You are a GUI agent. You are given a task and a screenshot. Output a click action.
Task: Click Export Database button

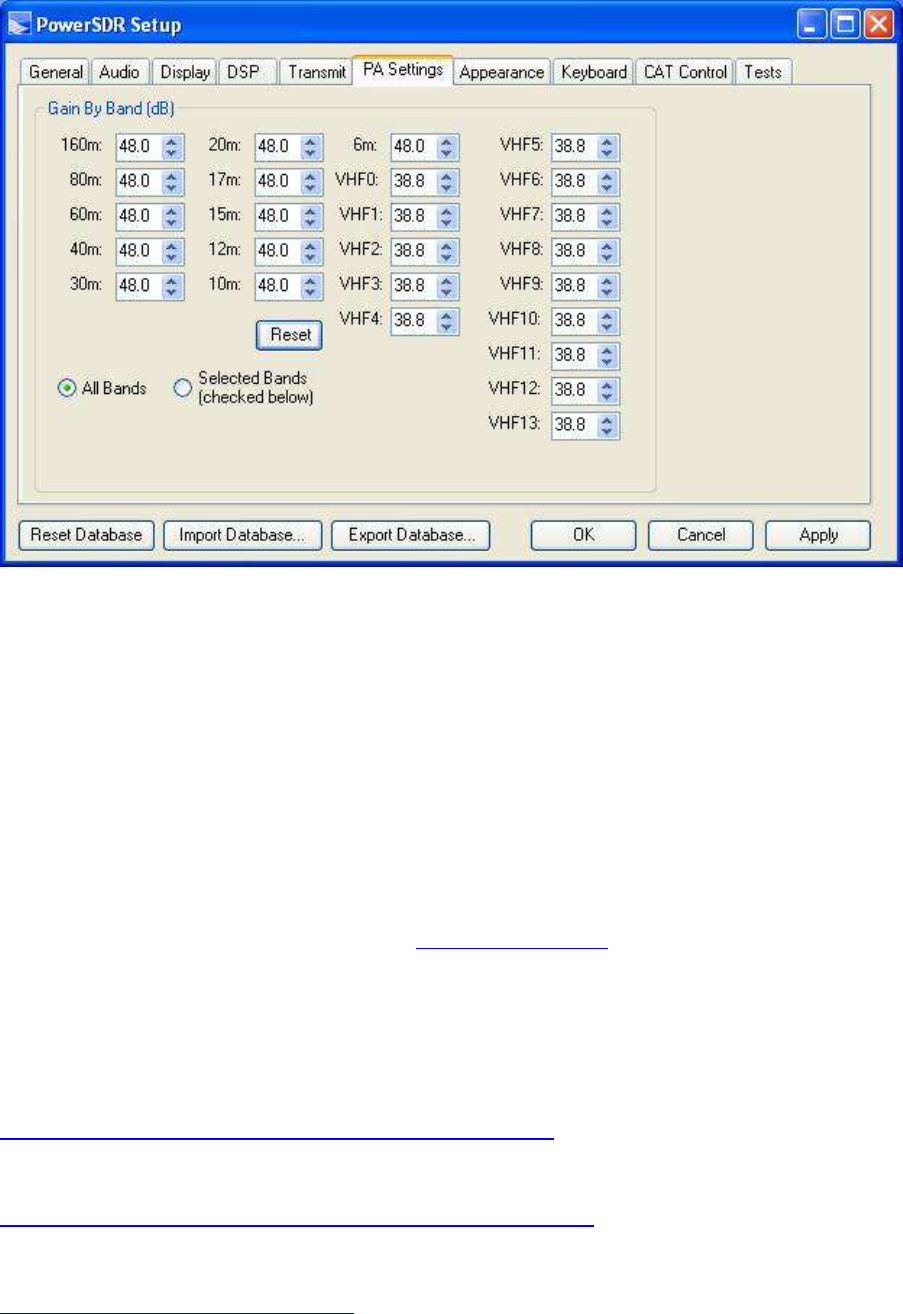click(x=411, y=535)
